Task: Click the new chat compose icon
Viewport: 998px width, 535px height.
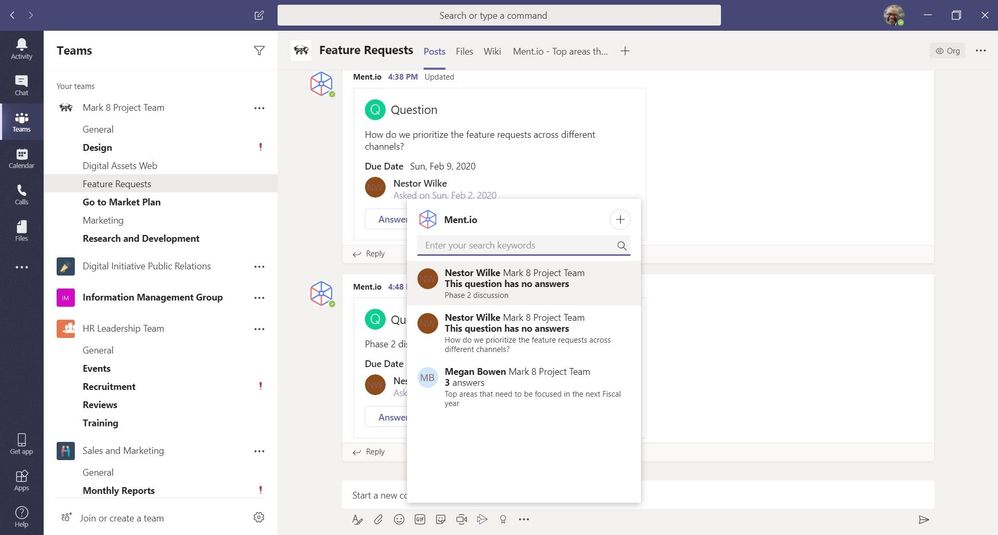Action: point(259,15)
